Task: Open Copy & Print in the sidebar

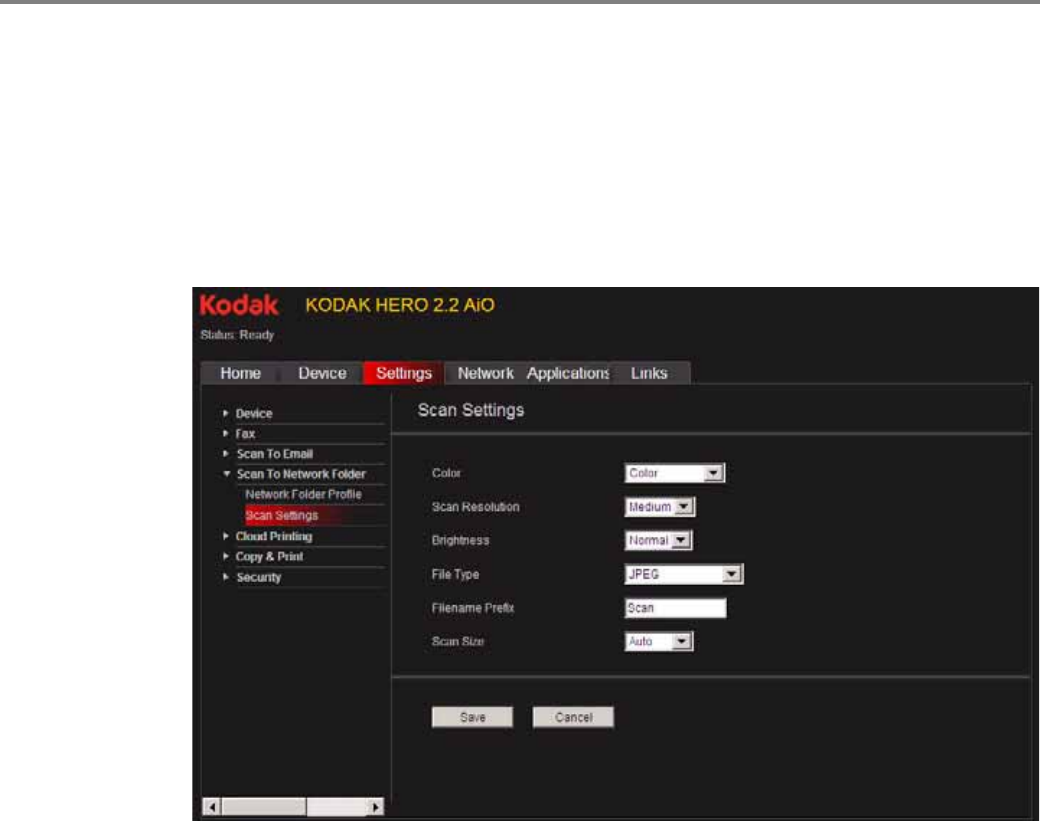Action: [269, 556]
